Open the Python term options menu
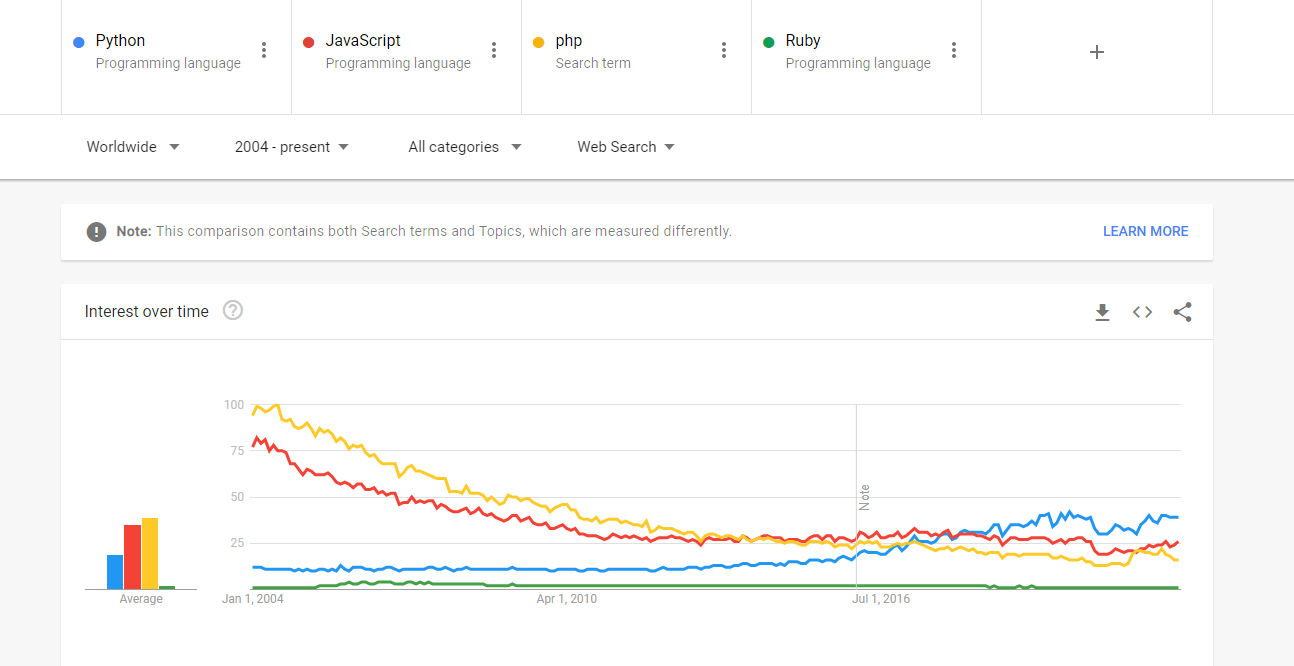Screen dimensions: 1294x666 click(x=264, y=51)
